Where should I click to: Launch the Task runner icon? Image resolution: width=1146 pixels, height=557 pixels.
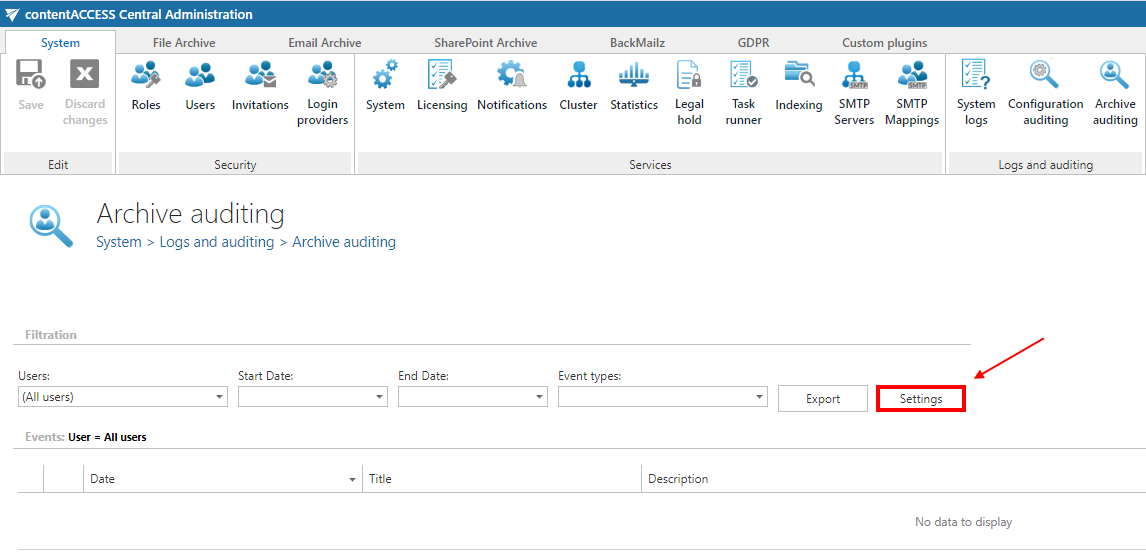743,93
